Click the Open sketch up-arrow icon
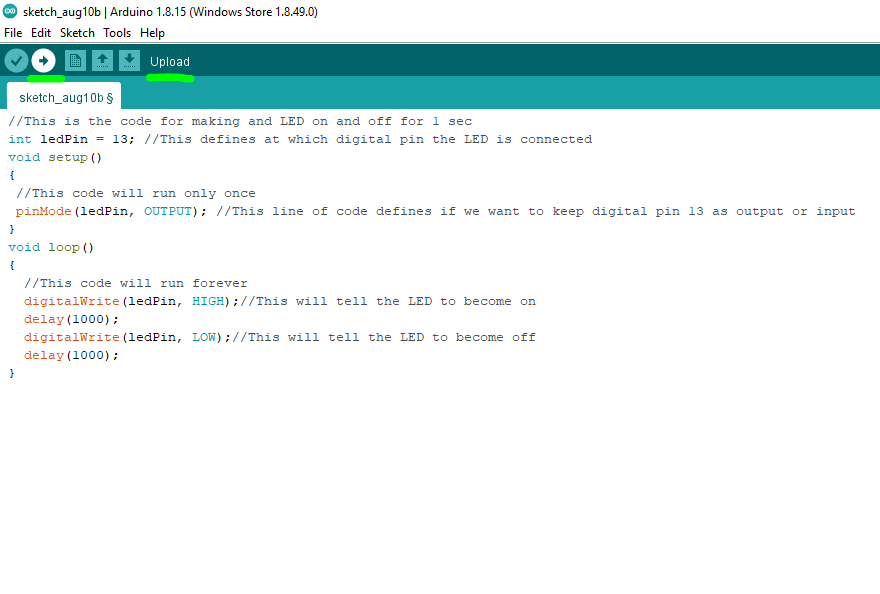 [x=102, y=61]
